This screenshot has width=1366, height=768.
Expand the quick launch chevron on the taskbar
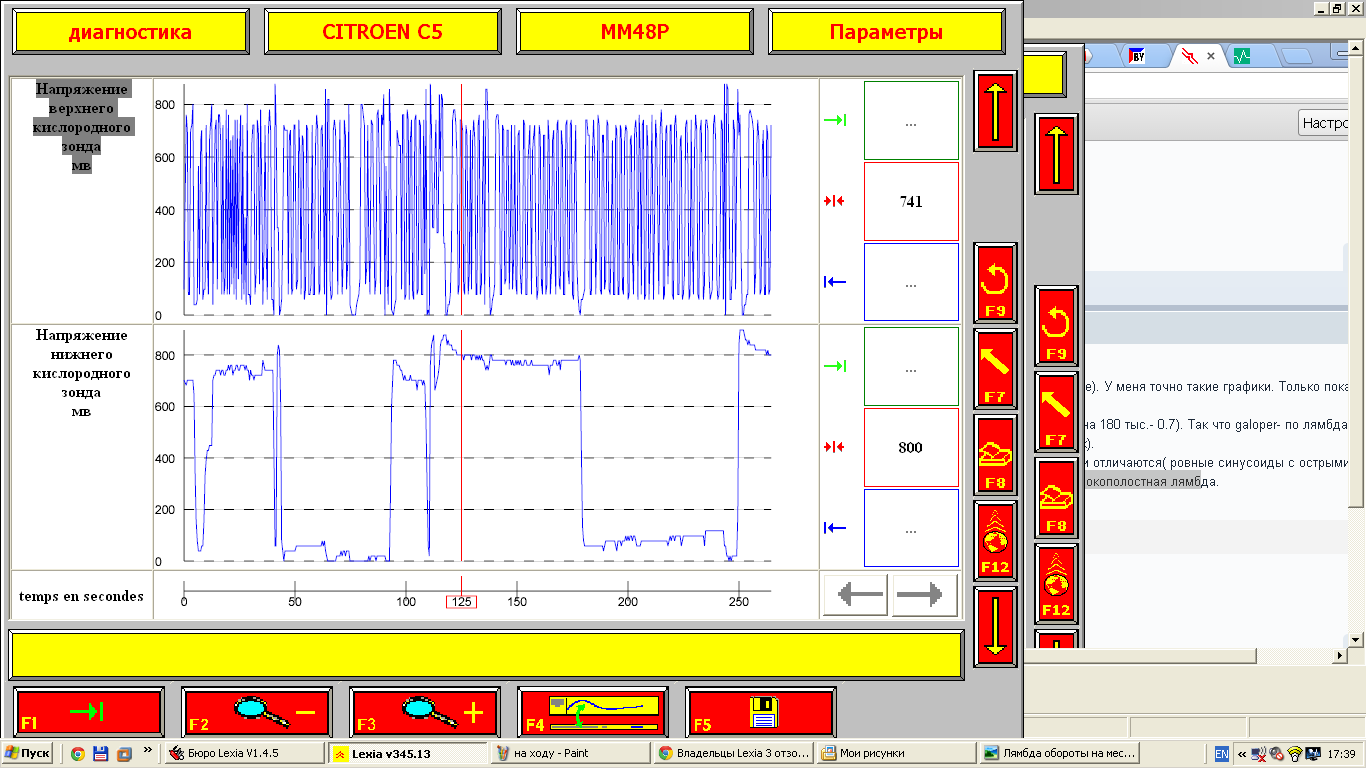tap(148, 749)
